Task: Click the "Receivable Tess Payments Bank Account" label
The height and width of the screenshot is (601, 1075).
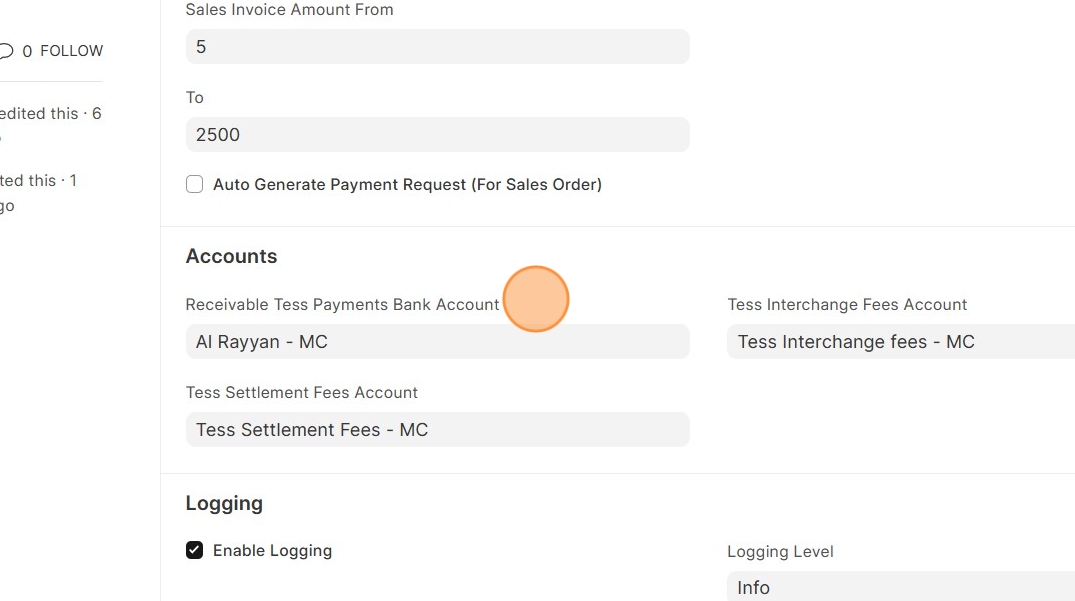Action: click(342, 305)
